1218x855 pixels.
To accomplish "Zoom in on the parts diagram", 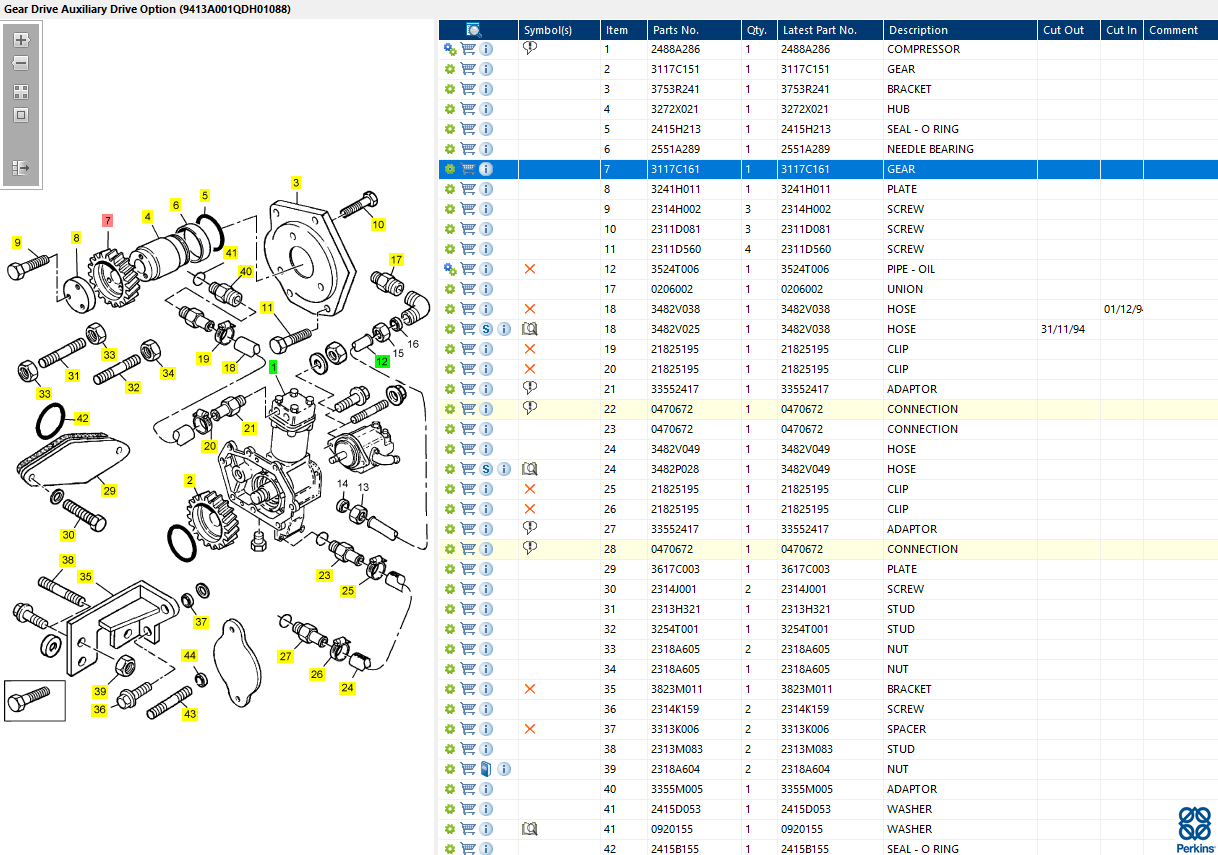I will pyautogui.click(x=20, y=40).
